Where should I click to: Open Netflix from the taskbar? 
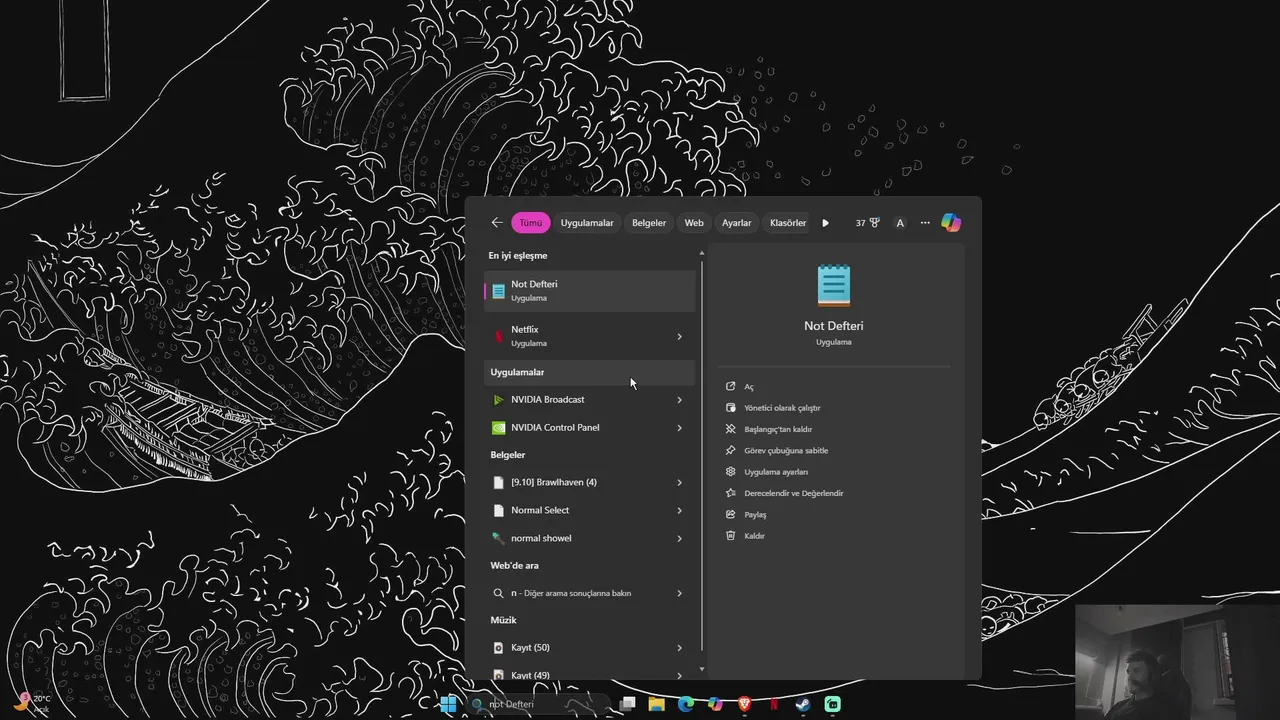coord(774,704)
